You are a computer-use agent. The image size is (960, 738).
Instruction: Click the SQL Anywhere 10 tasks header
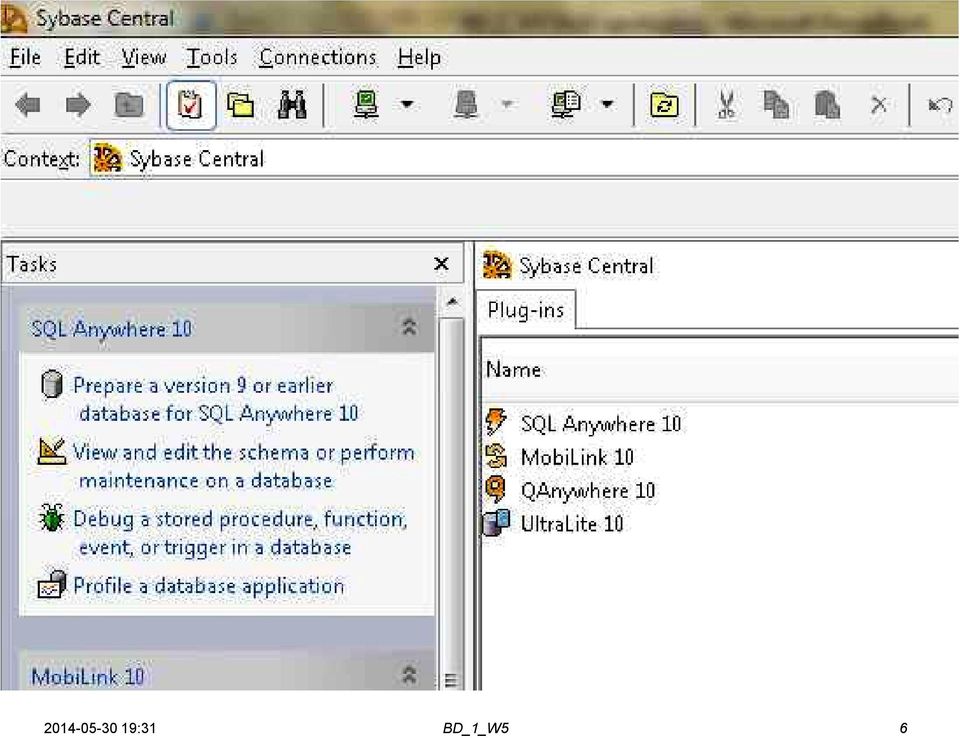(227, 329)
